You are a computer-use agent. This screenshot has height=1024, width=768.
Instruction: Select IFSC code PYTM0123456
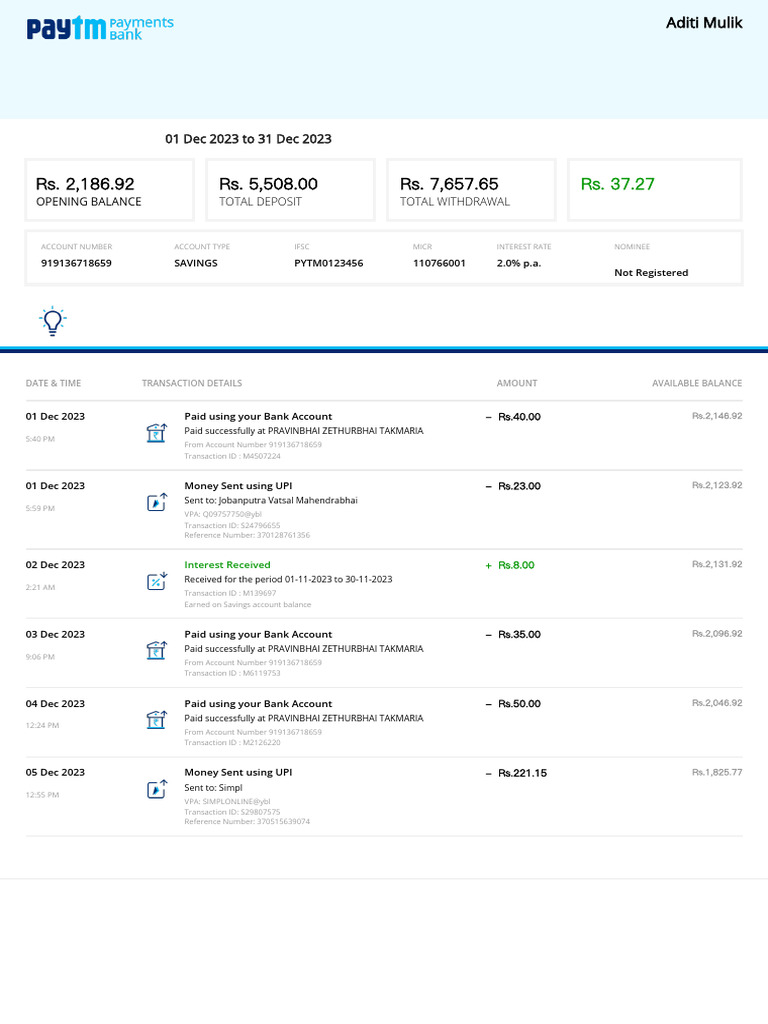[328, 263]
